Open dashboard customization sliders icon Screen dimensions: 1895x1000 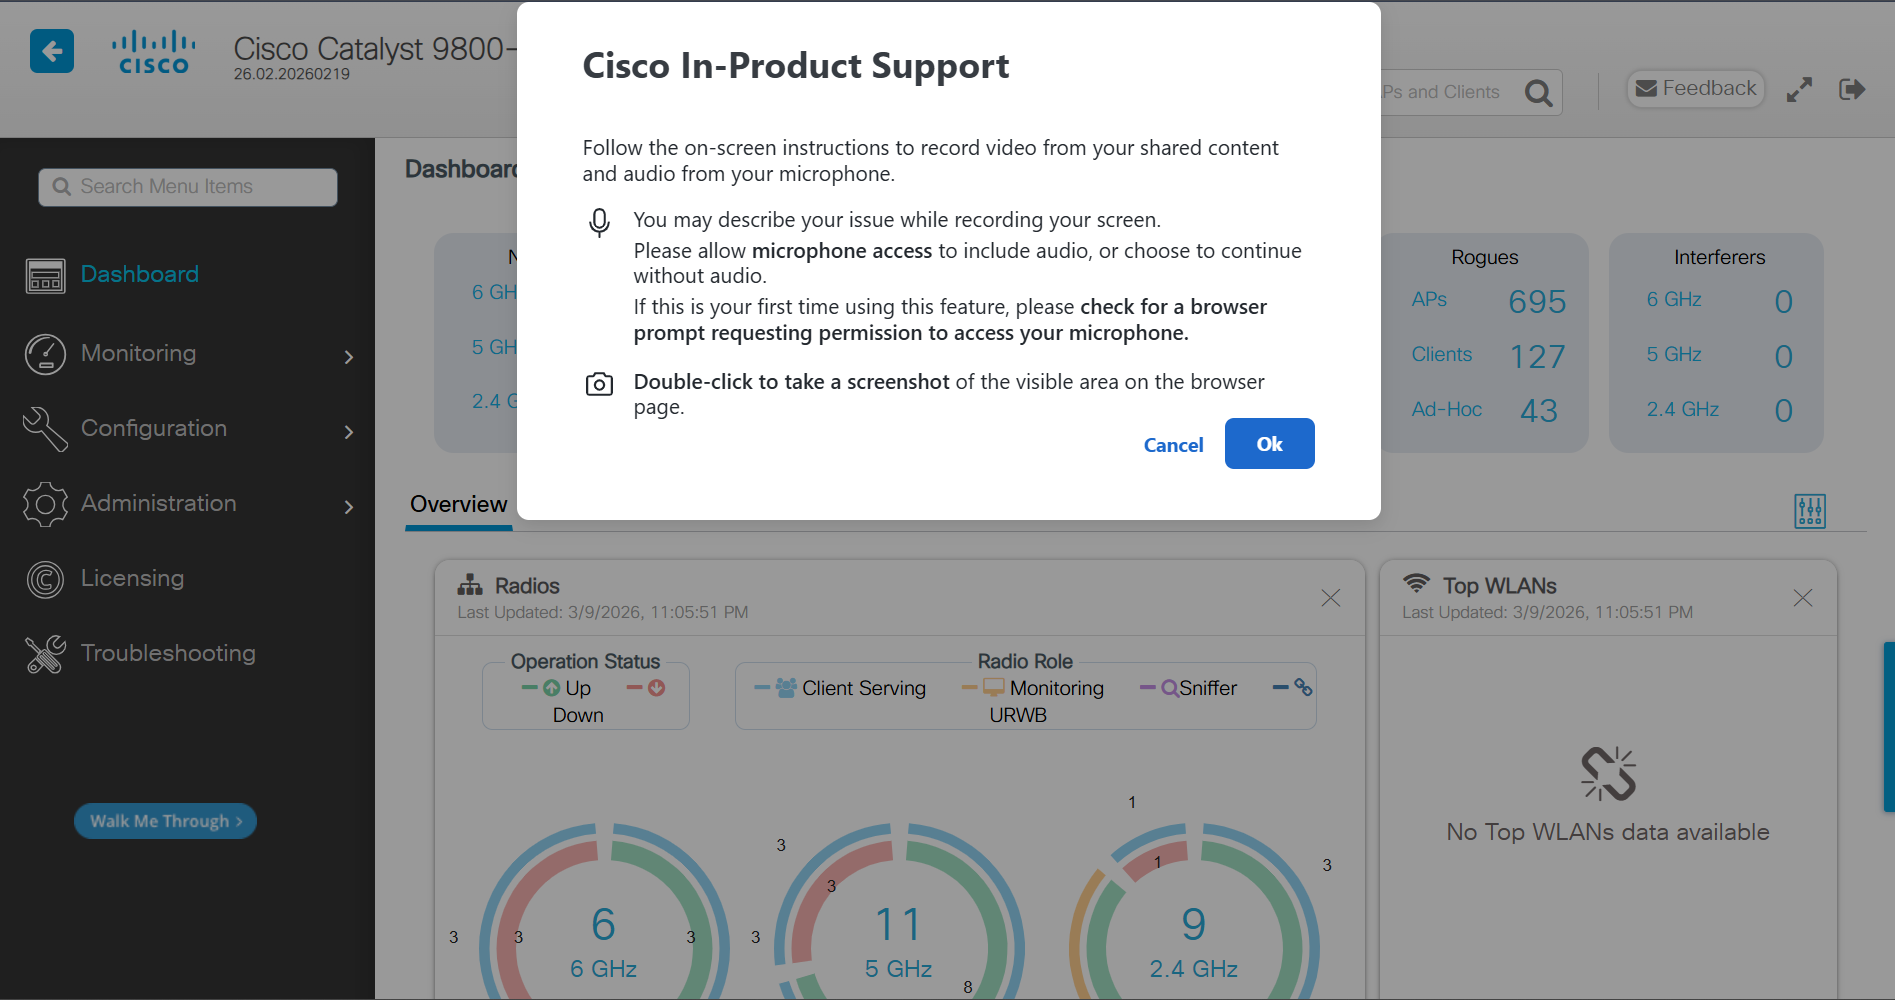coord(1809,511)
